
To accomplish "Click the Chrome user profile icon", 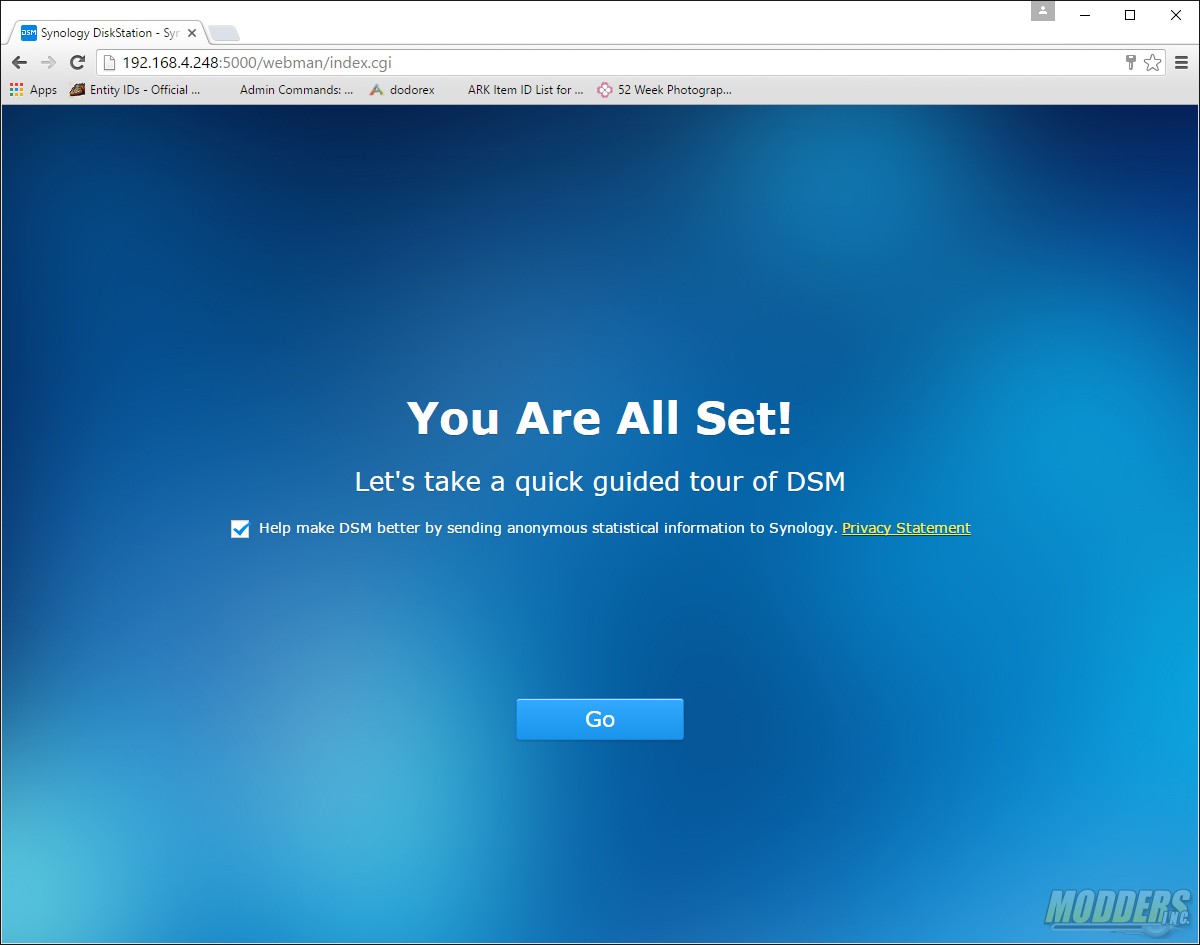I will [1043, 11].
